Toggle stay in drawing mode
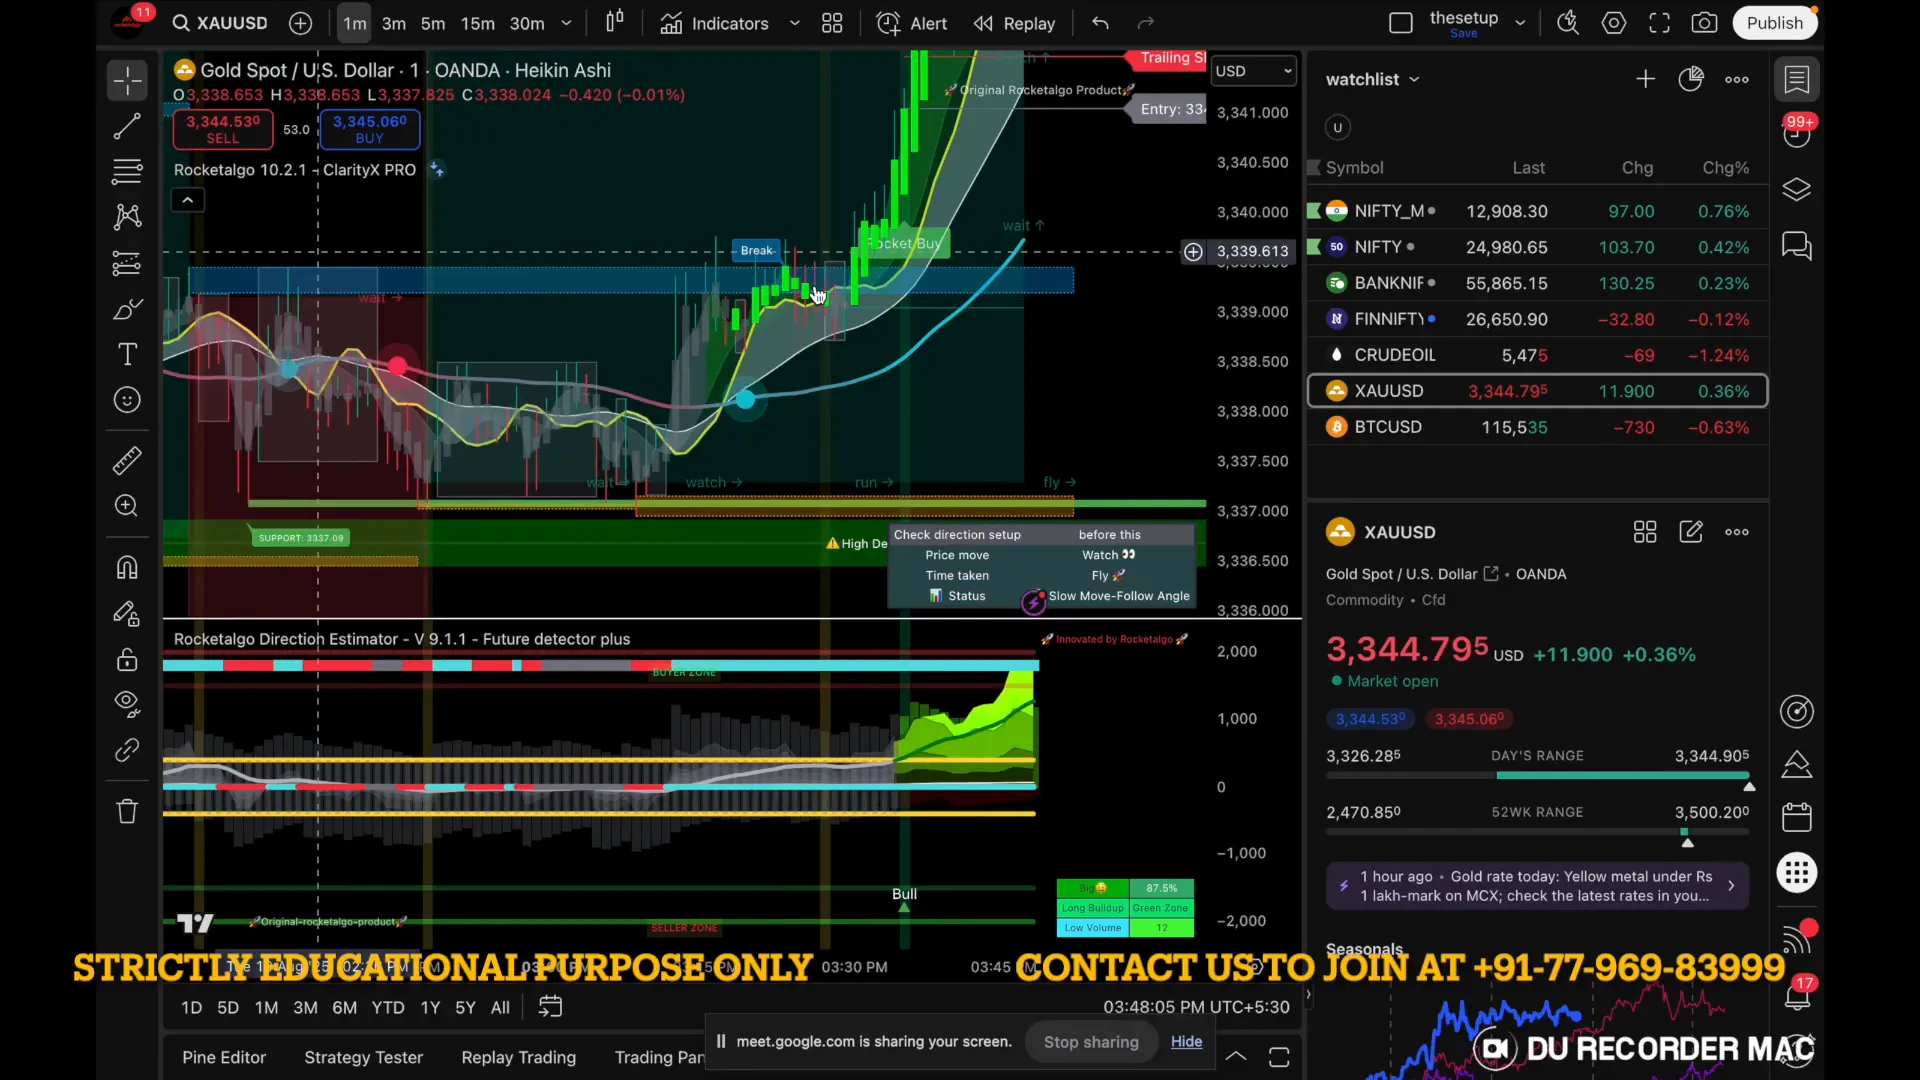This screenshot has height=1080, width=1920. click(x=127, y=614)
